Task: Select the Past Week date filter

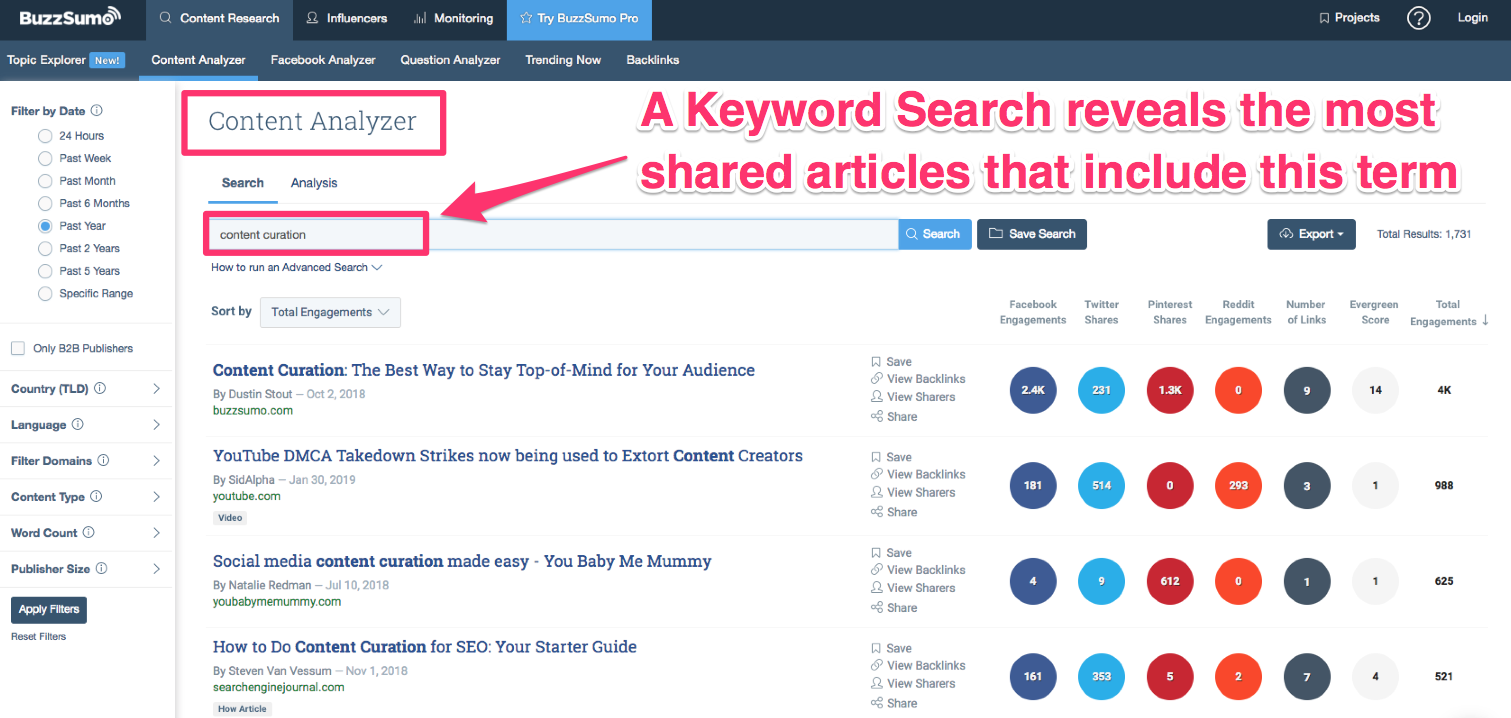Action: (x=45, y=158)
